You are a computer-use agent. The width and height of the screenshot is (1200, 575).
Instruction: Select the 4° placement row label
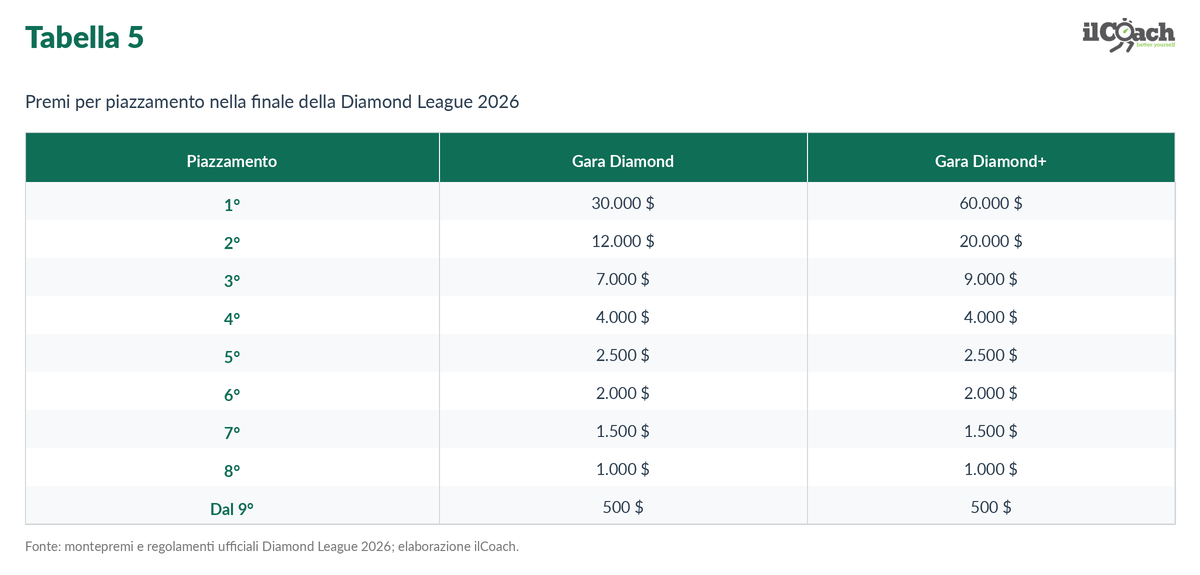[232, 318]
